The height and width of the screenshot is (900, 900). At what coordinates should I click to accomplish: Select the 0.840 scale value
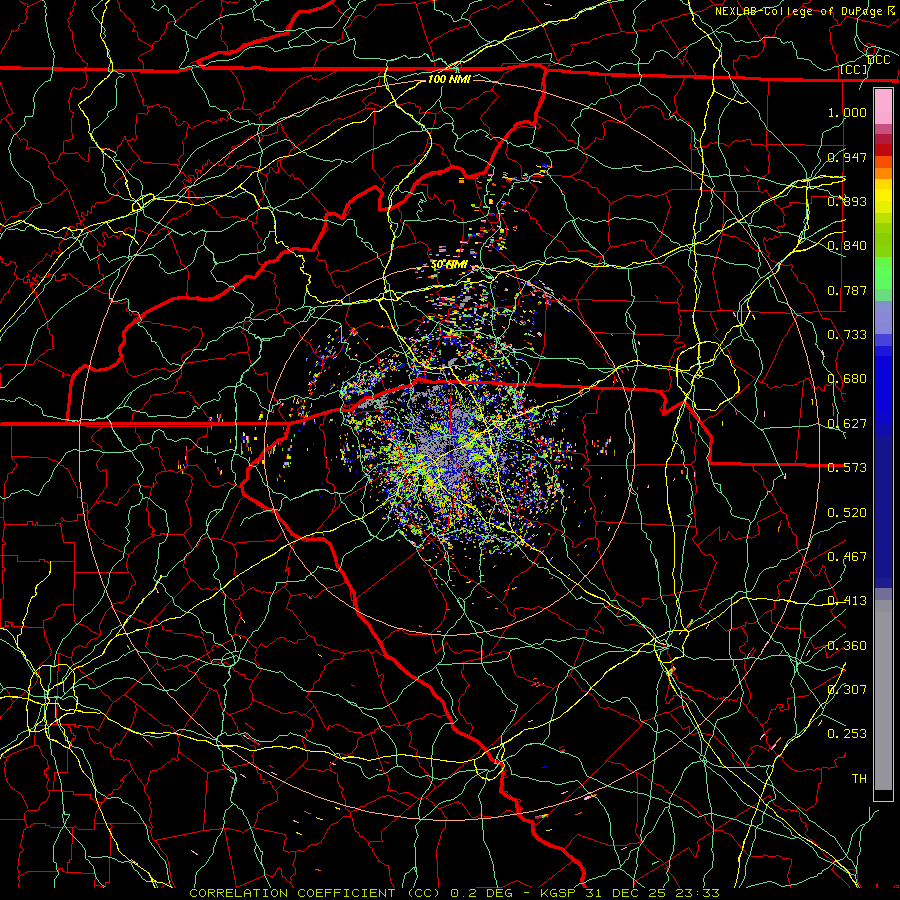(847, 245)
